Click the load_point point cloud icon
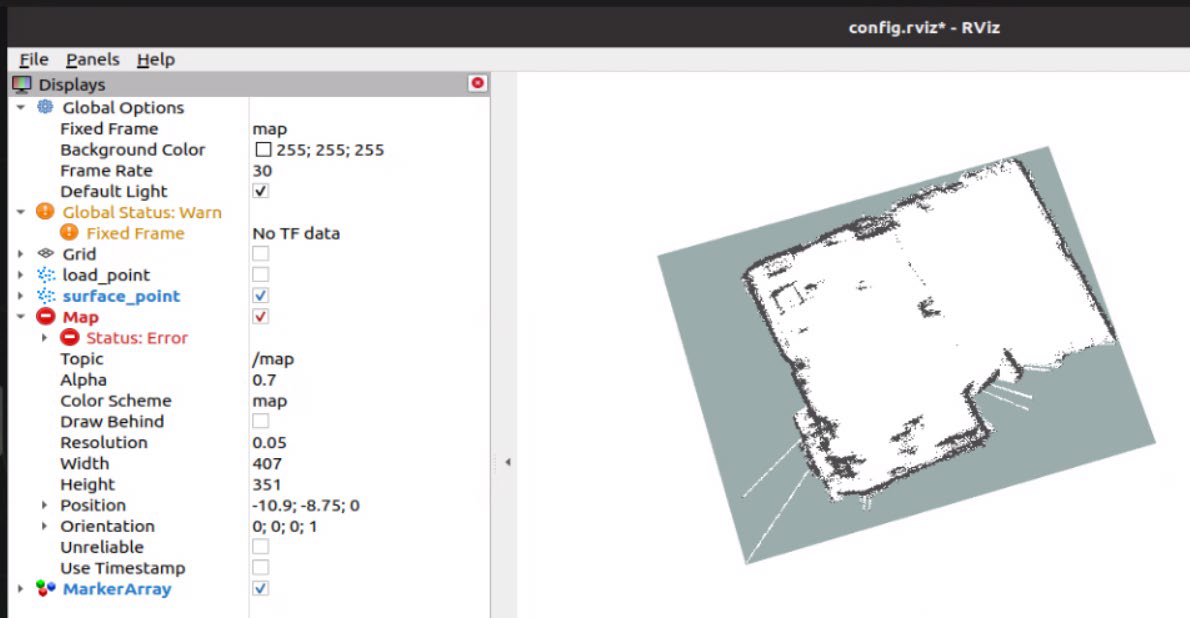Viewport: 1190px width, 618px height. point(46,275)
